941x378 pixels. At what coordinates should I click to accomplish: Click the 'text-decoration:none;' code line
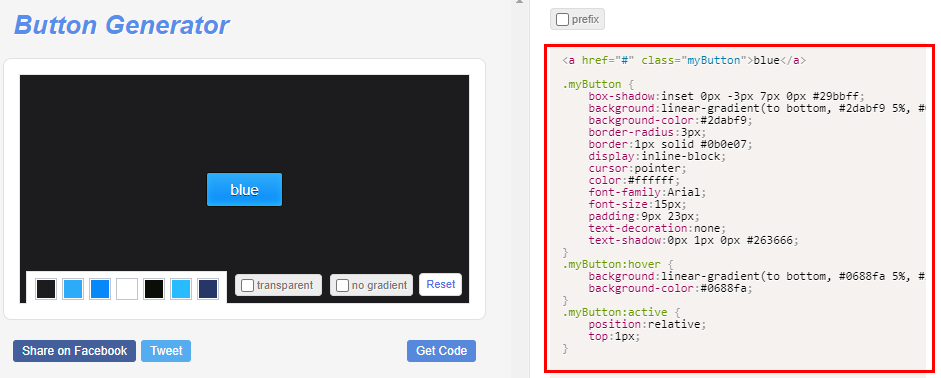point(657,229)
